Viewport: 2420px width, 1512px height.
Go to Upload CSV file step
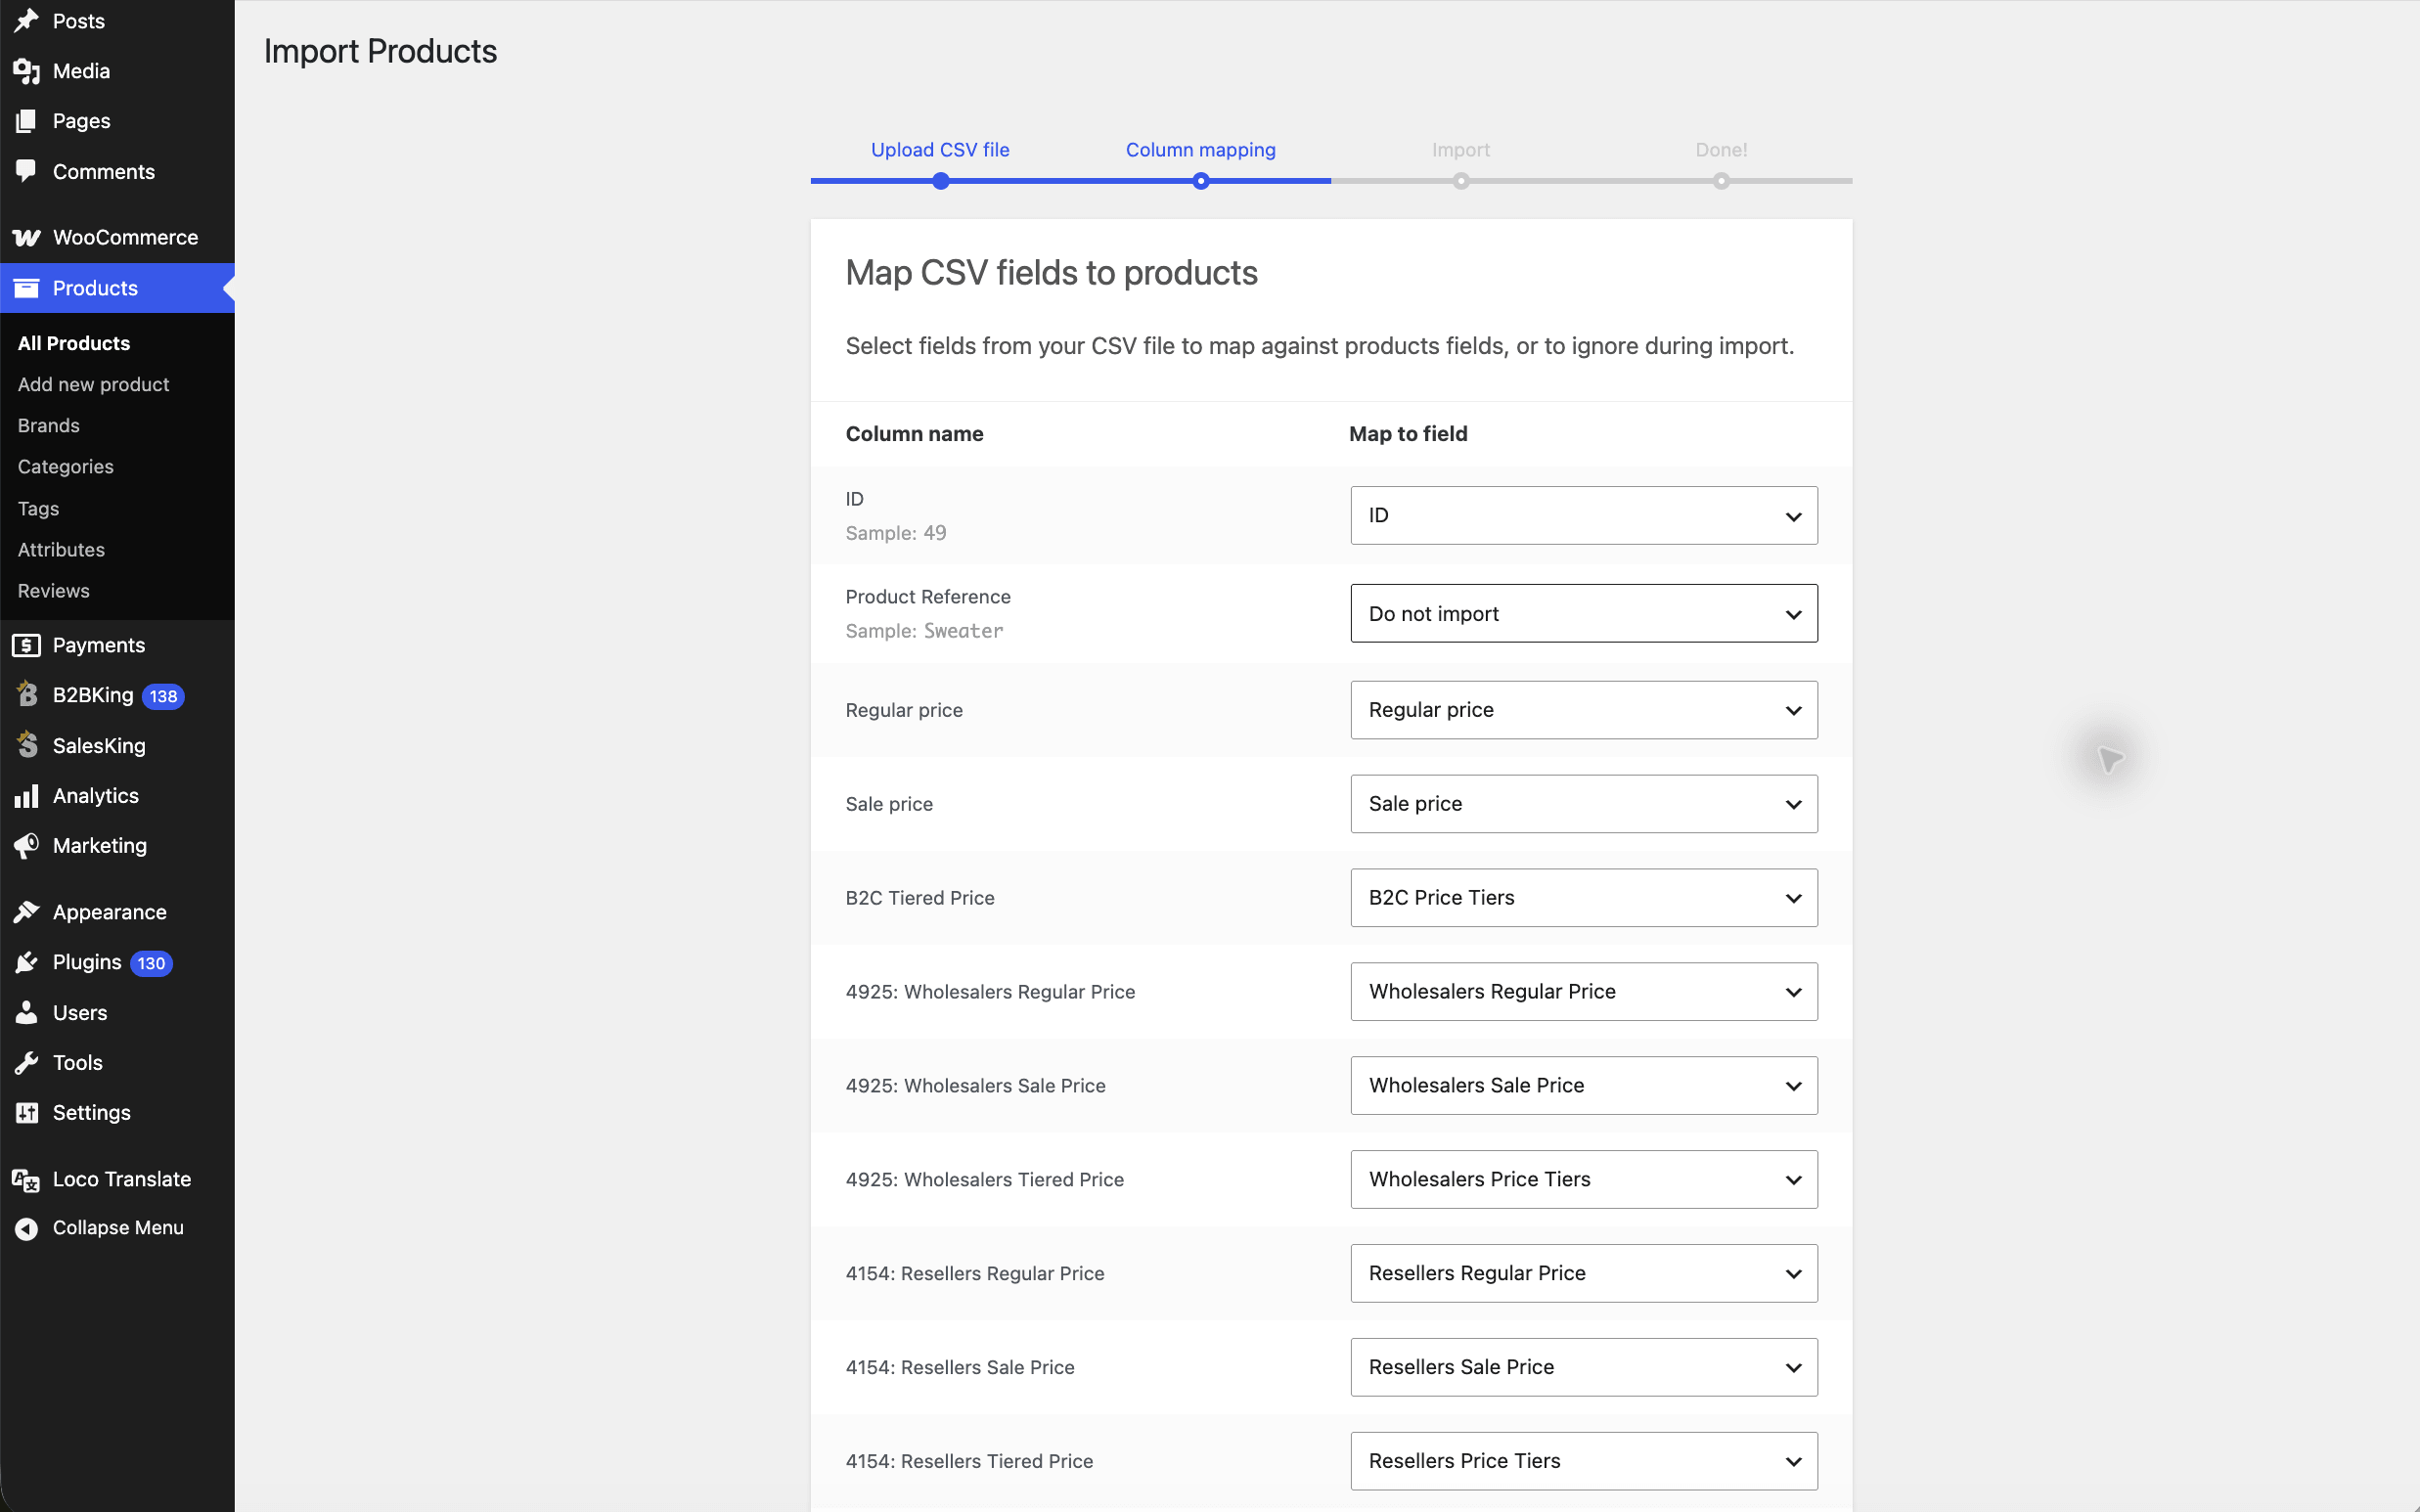pyautogui.click(x=940, y=150)
